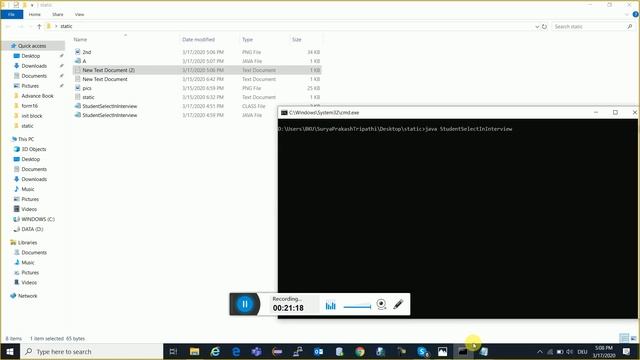
Task: Open the form16 folder
Action: tap(29, 106)
